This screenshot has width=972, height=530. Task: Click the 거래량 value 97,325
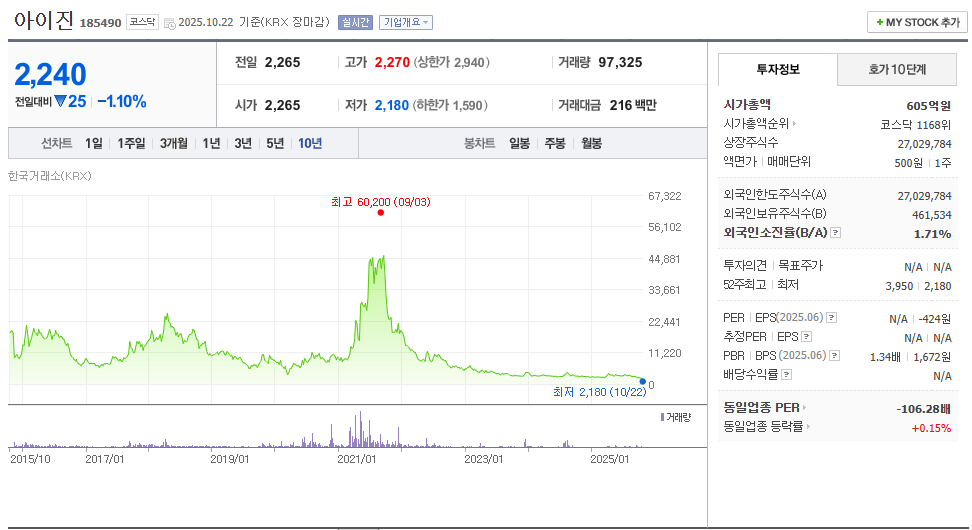click(x=621, y=63)
